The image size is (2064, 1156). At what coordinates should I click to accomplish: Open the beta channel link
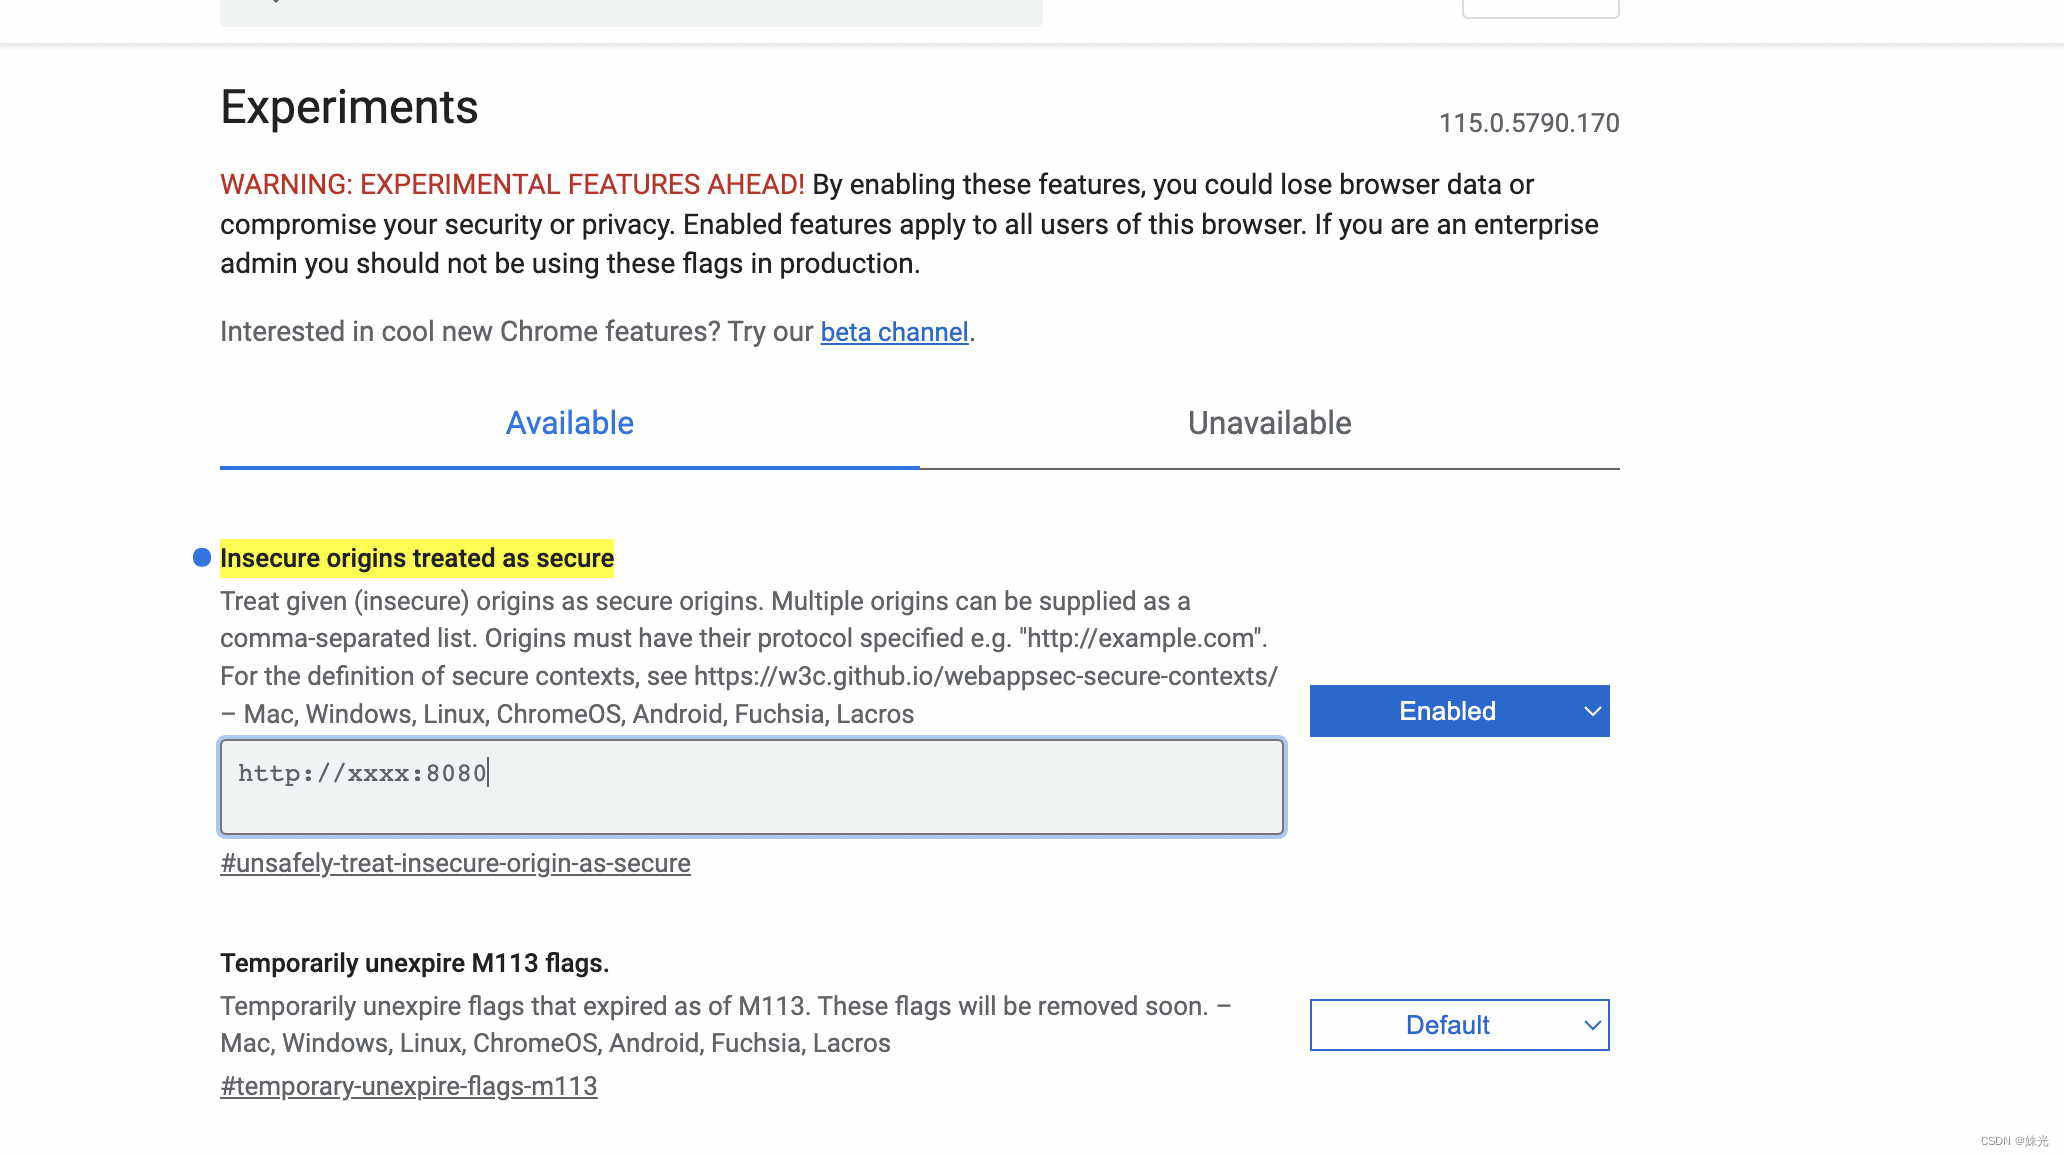click(x=894, y=332)
